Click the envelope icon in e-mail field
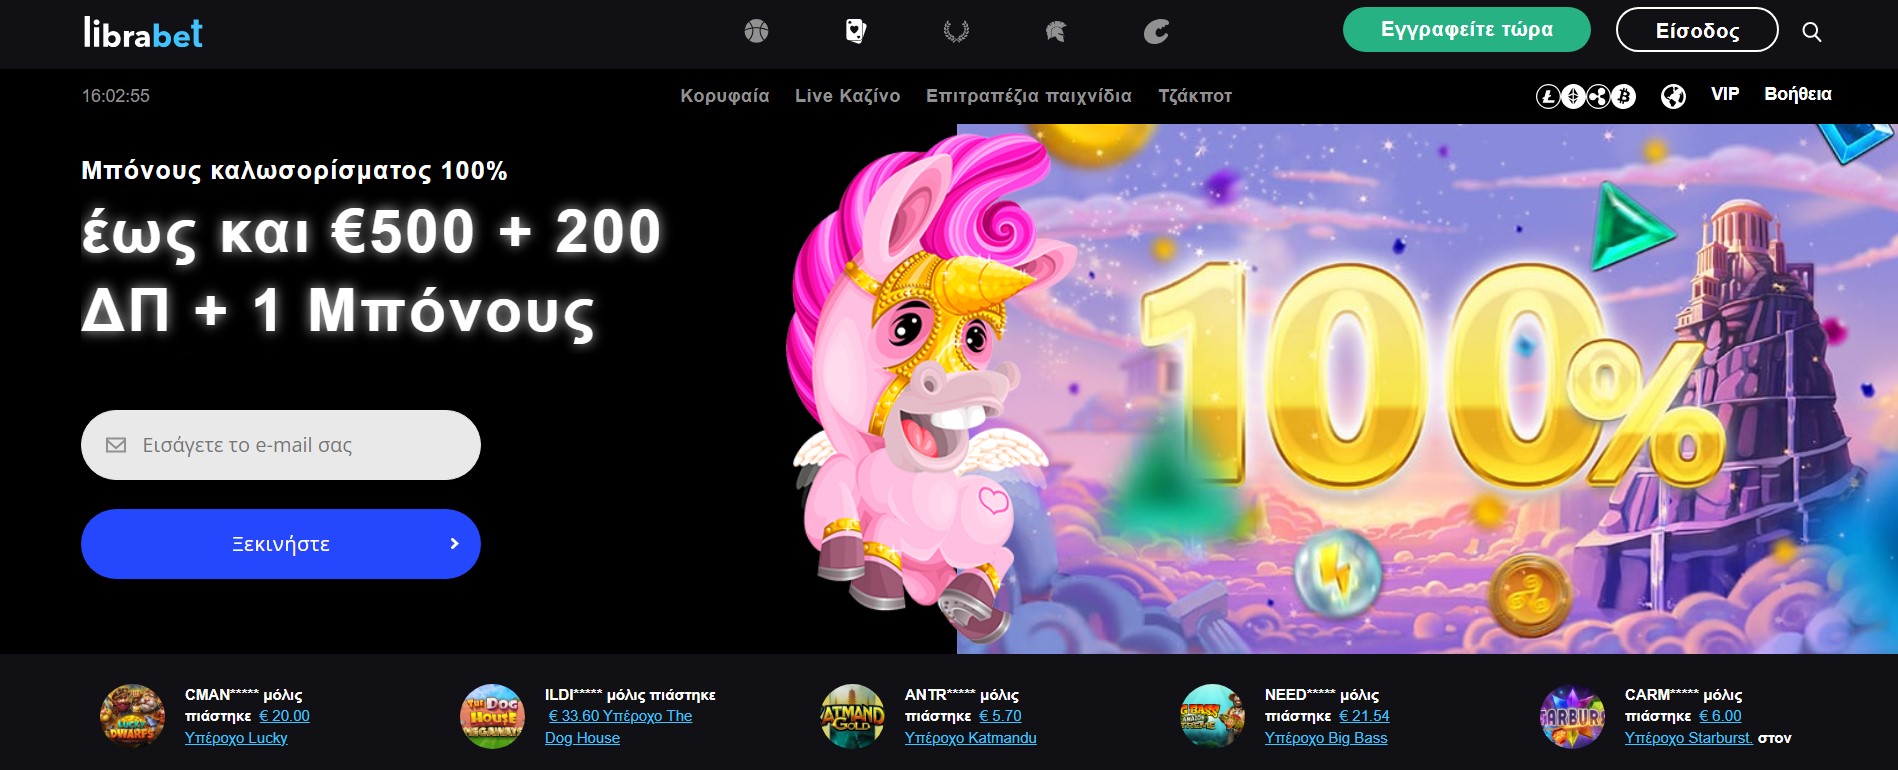 [116, 445]
